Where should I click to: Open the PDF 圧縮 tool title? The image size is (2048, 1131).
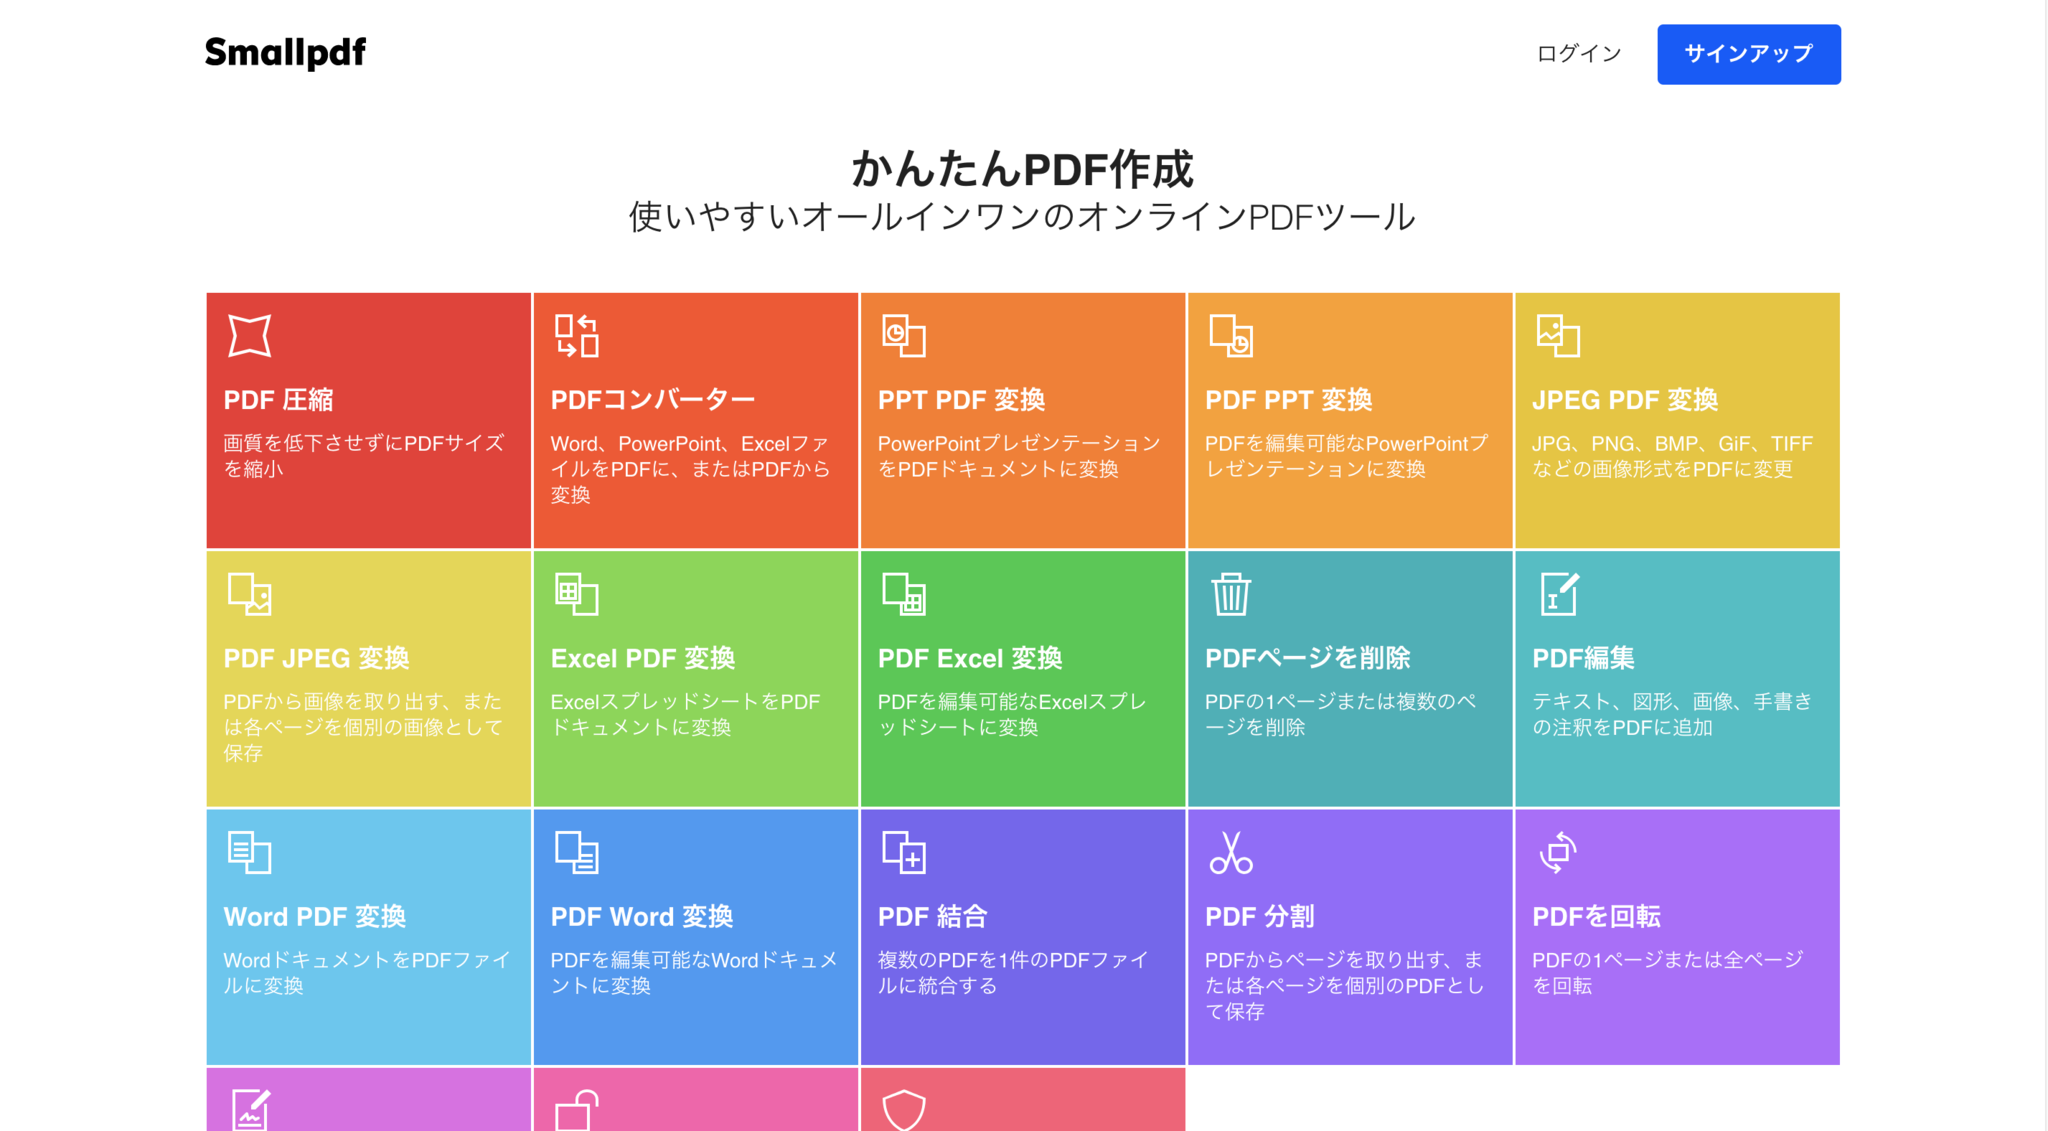tap(278, 400)
